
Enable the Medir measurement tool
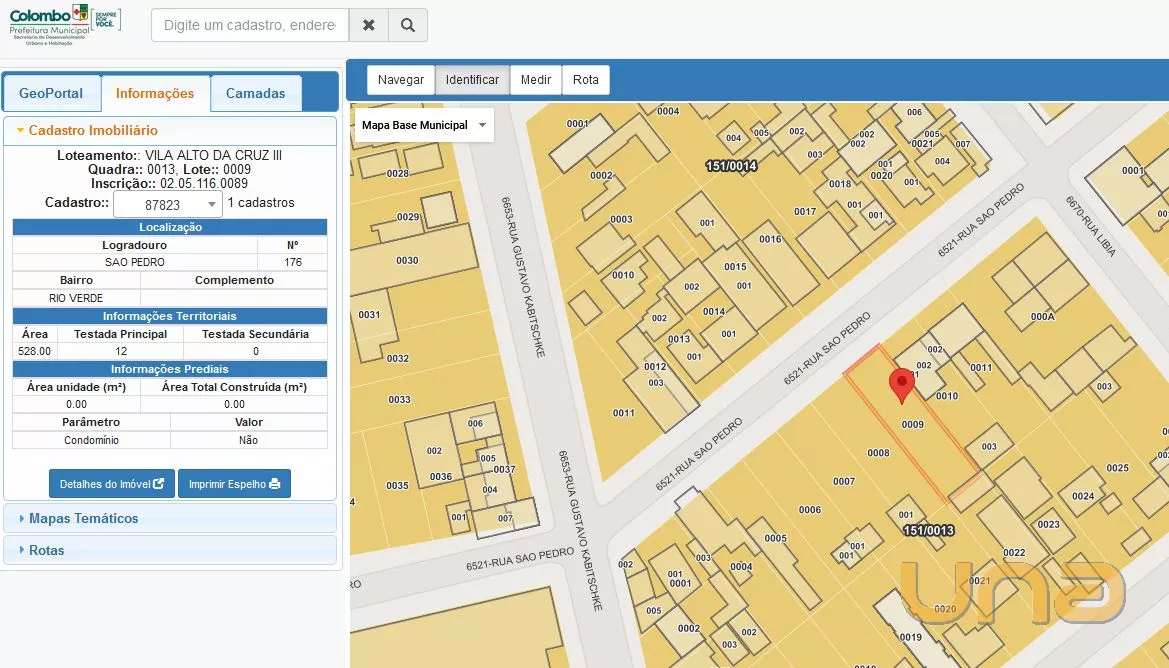pos(536,80)
